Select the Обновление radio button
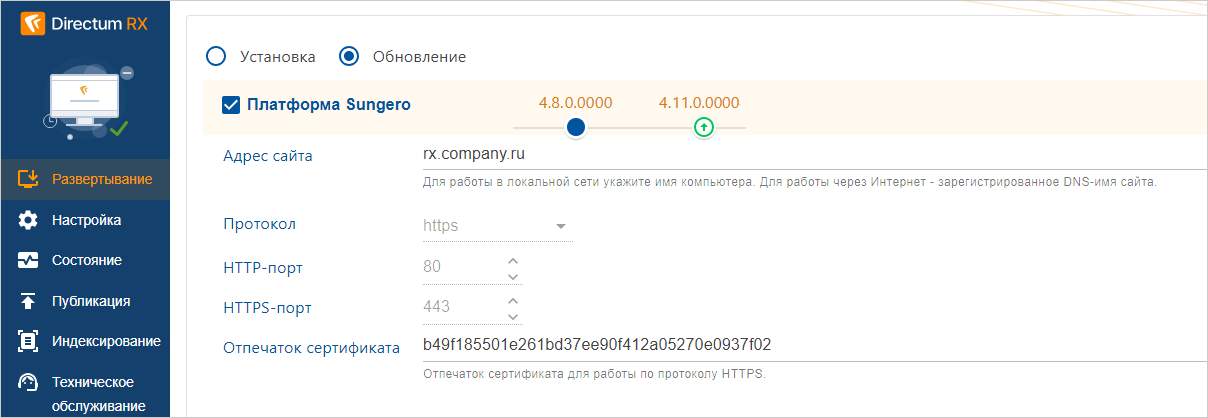Screen dimensions: 1208x418 349,56
